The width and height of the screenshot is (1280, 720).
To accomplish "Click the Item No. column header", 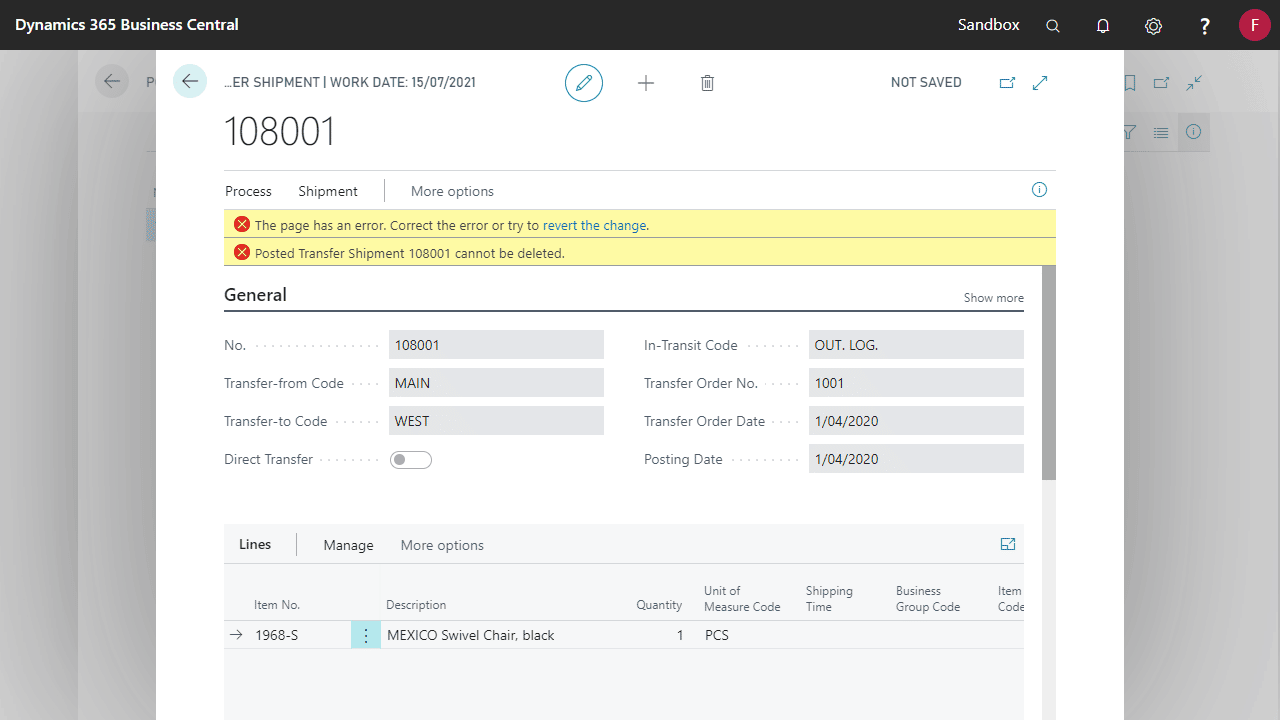I will pyautogui.click(x=277, y=605).
